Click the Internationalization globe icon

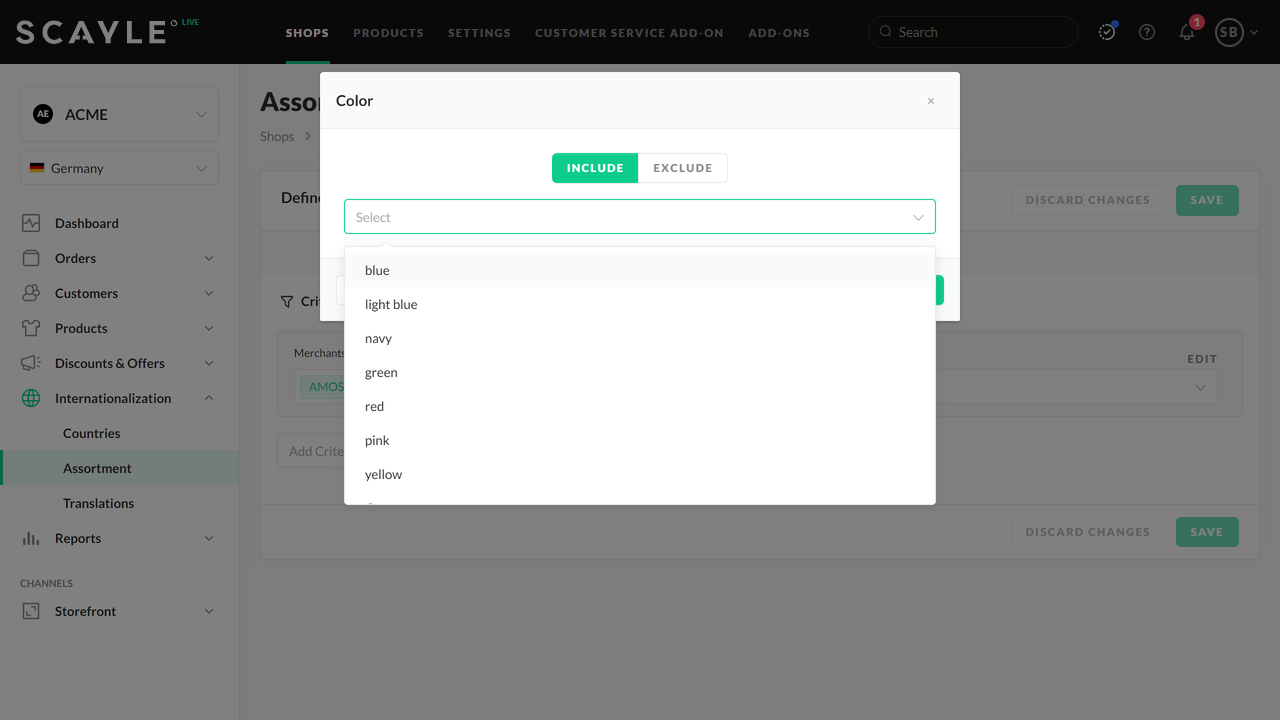tap(31, 398)
